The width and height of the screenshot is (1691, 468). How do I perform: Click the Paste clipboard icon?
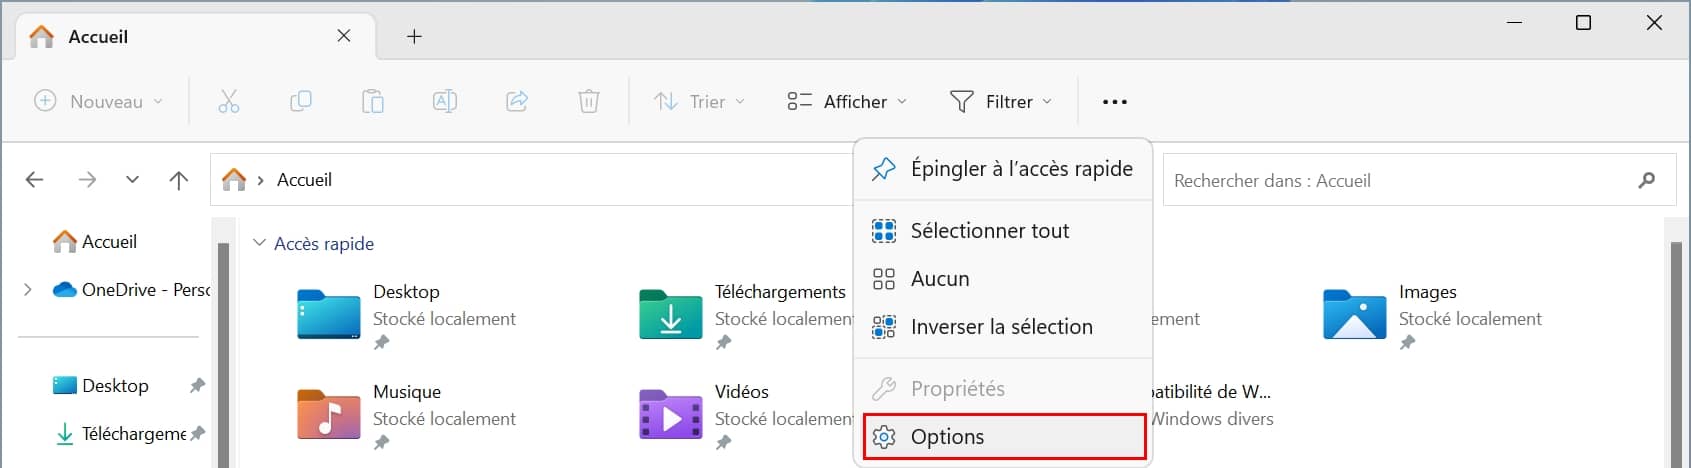pyautogui.click(x=373, y=101)
